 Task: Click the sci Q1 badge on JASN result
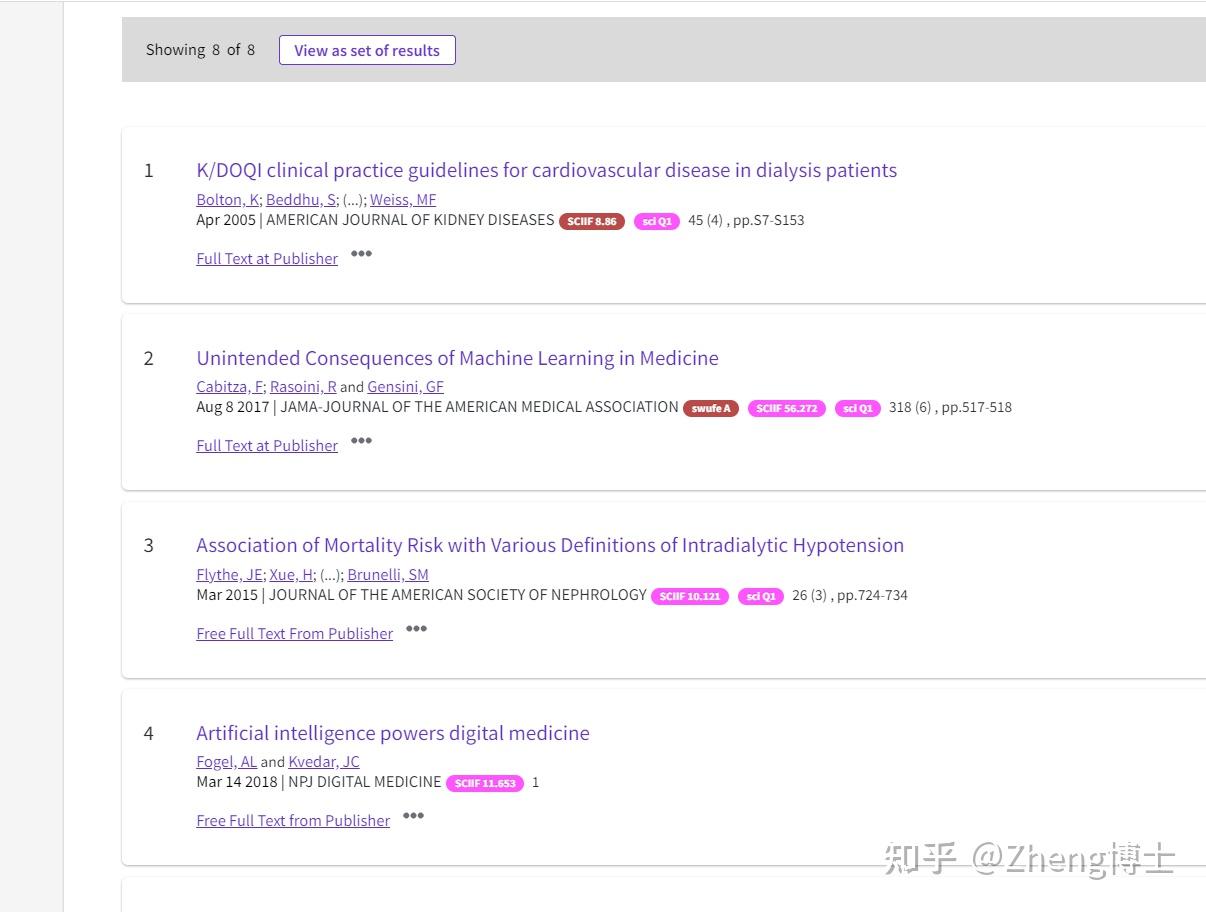pos(761,596)
